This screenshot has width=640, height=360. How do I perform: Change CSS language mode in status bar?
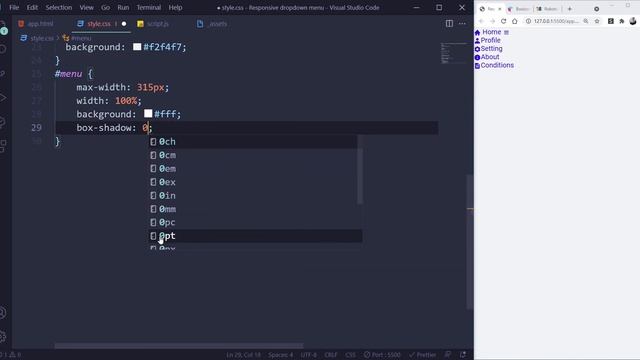click(350, 355)
